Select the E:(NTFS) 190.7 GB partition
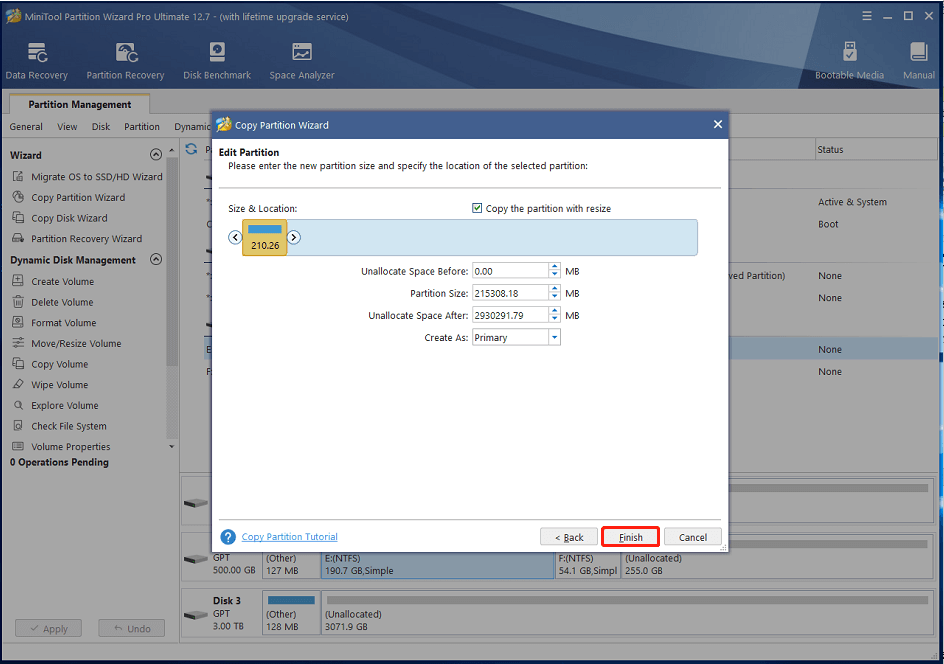This screenshot has height=664, width=944. 438,565
